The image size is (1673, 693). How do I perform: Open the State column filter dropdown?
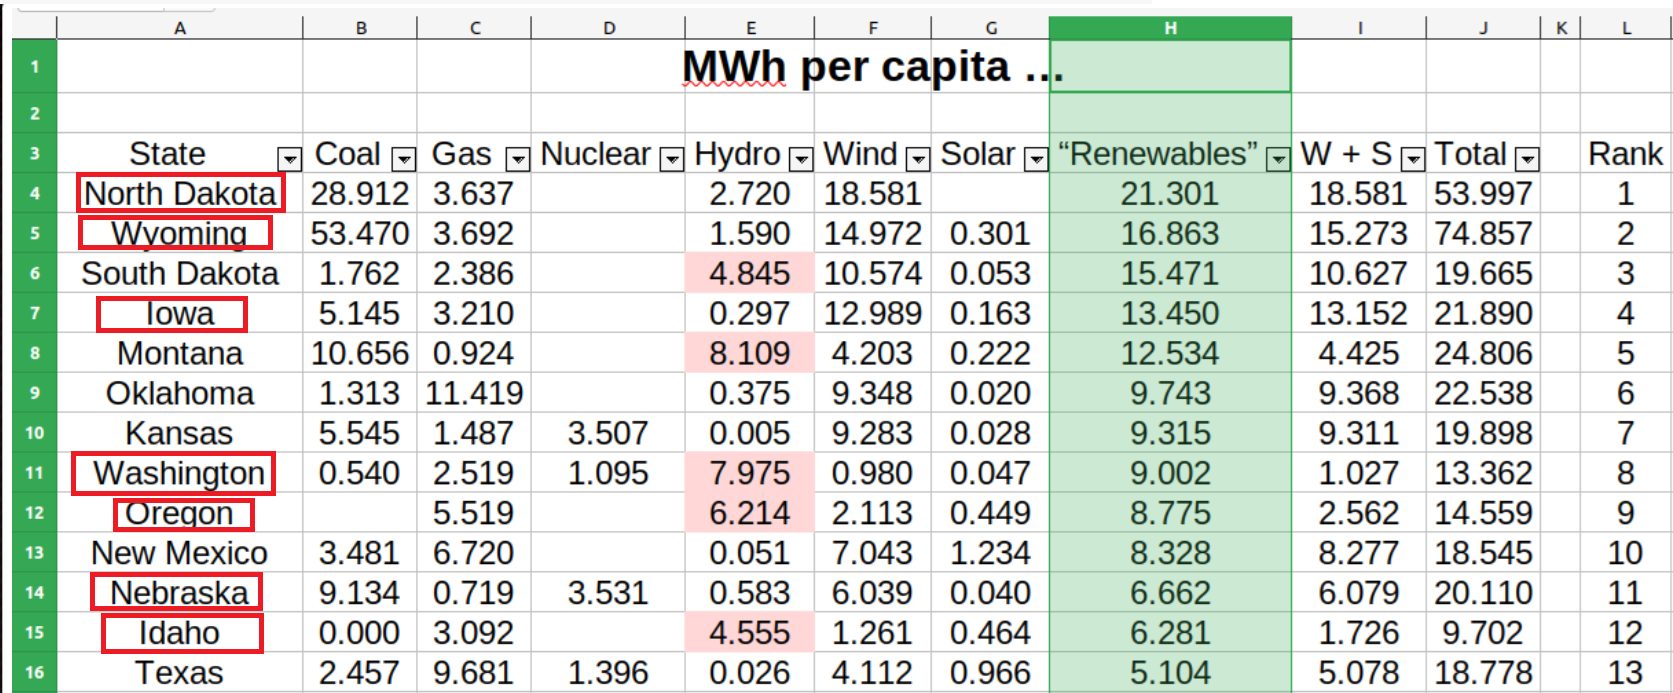tap(289, 158)
